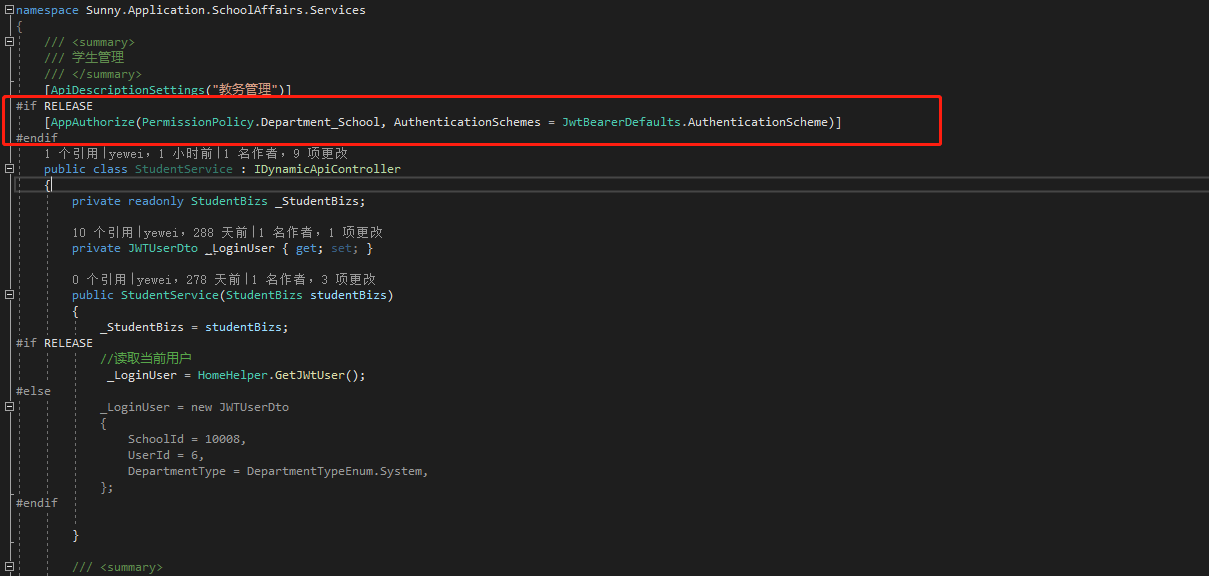Click the 'readonly' keyword
Image resolution: width=1209 pixels, height=576 pixels.
[156, 201]
